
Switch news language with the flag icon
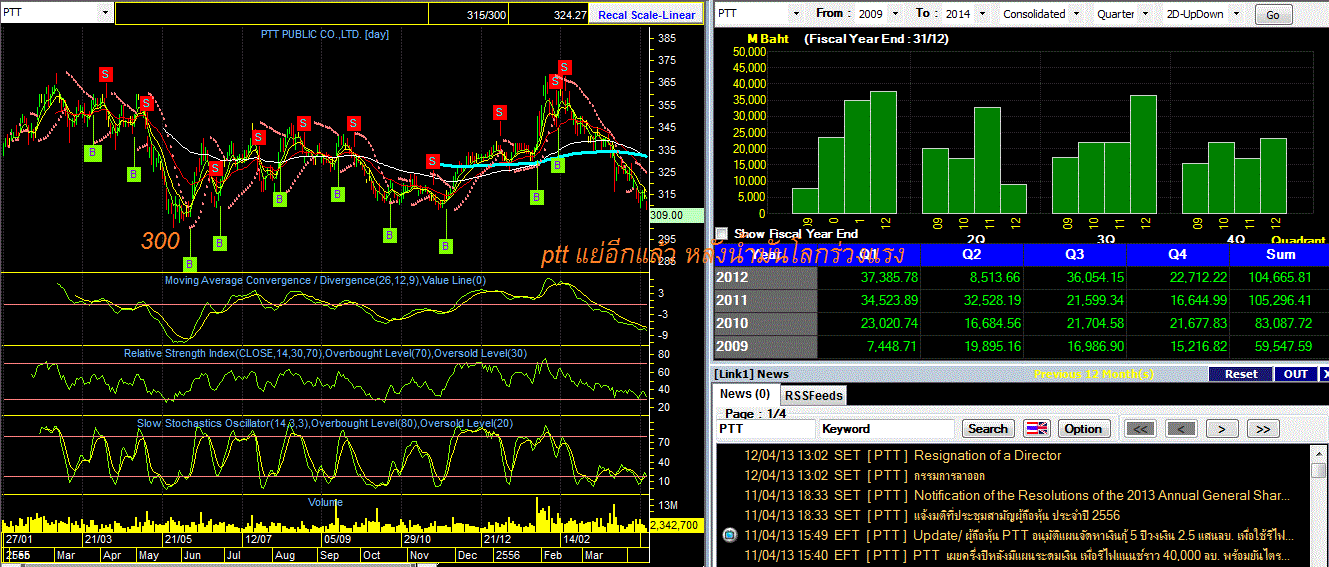coord(1037,429)
